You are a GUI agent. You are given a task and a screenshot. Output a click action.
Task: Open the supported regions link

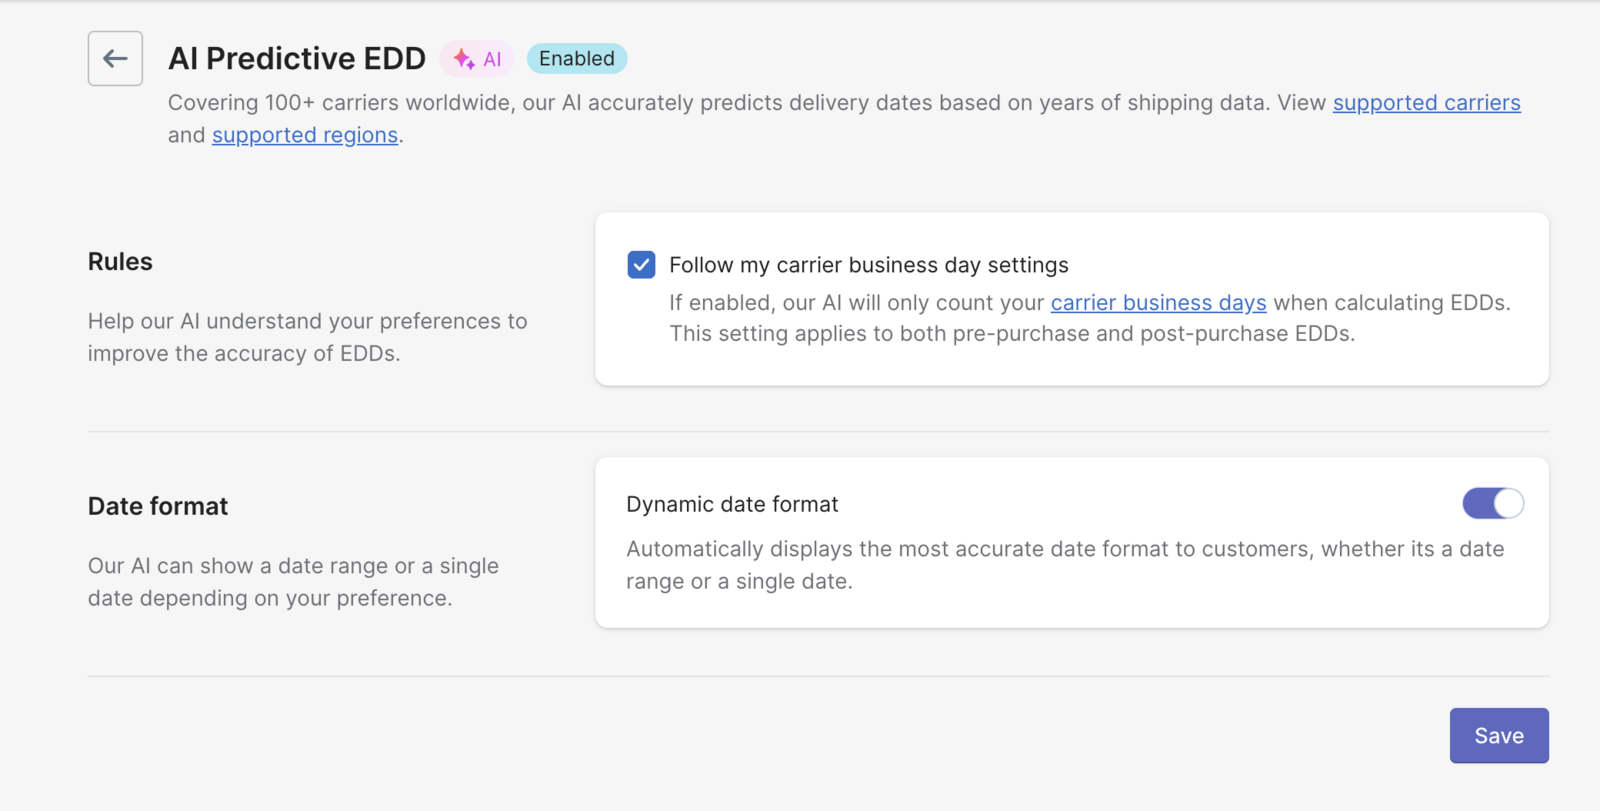[305, 135]
